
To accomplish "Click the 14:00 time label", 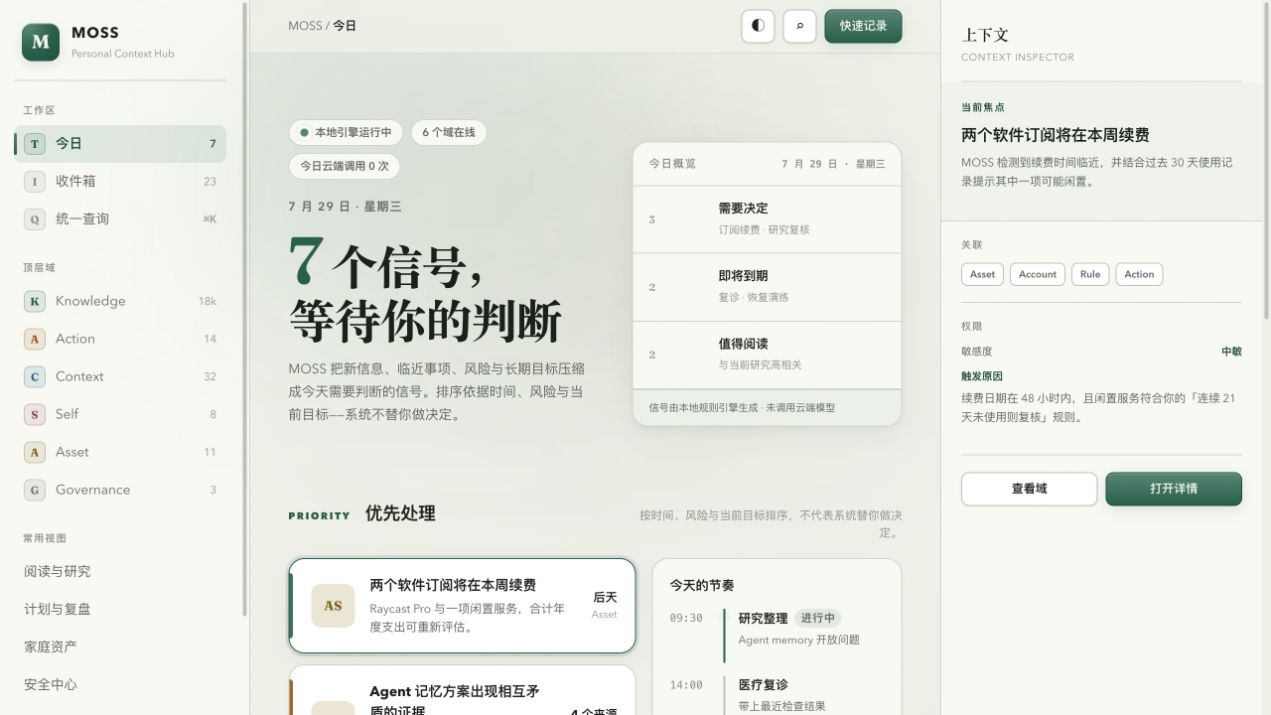I will click(x=686, y=685).
